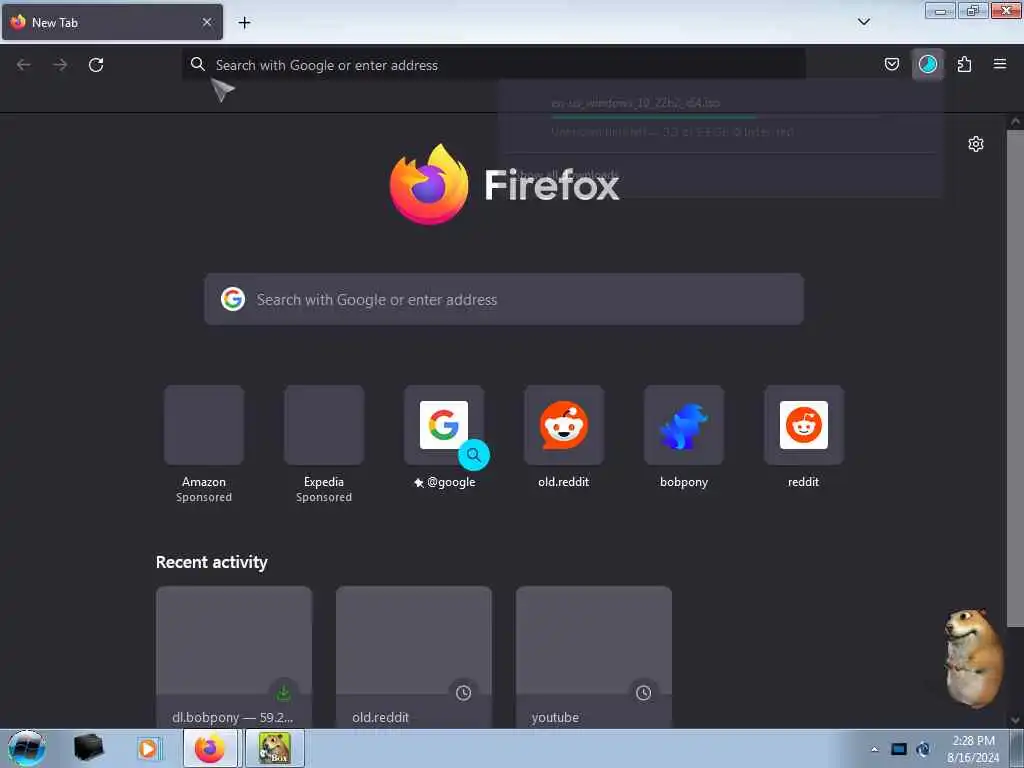Select the New Tab tab
This screenshot has height=768, width=1024.
pyautogui.click(x=112, y=22)
